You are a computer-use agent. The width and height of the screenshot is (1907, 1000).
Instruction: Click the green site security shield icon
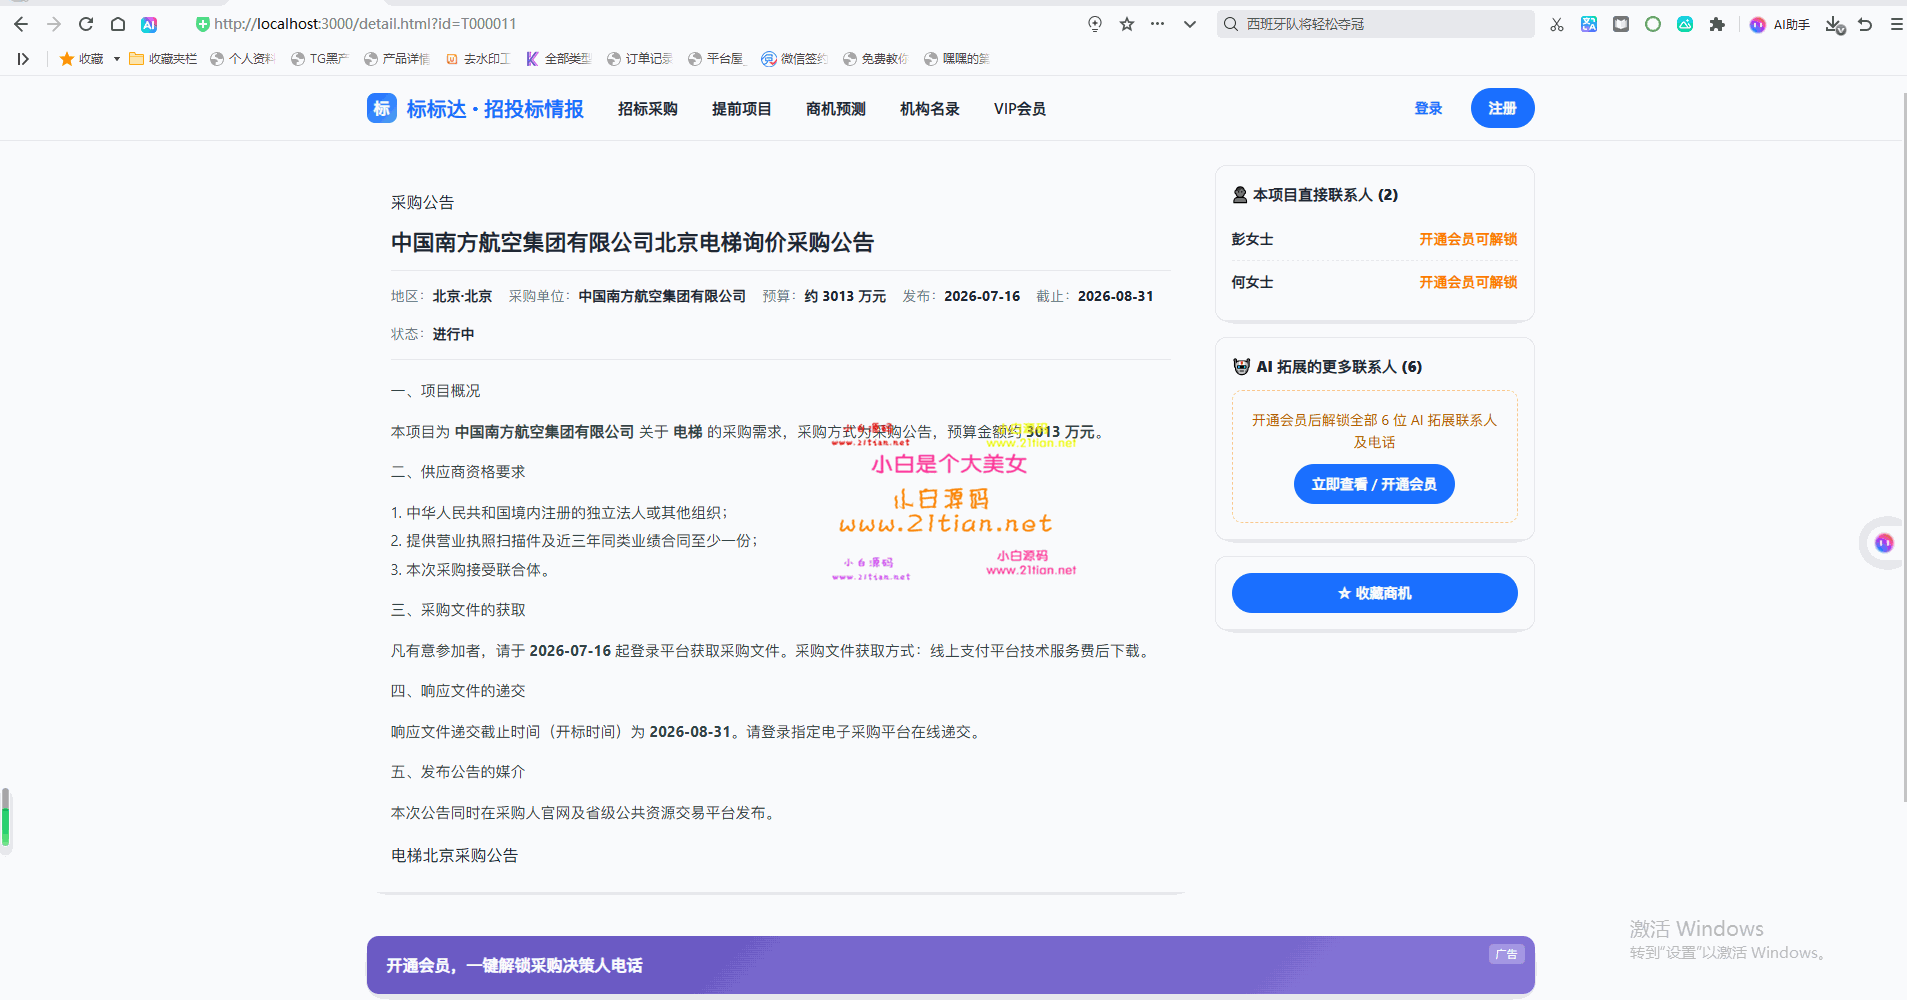click(202, 24)
